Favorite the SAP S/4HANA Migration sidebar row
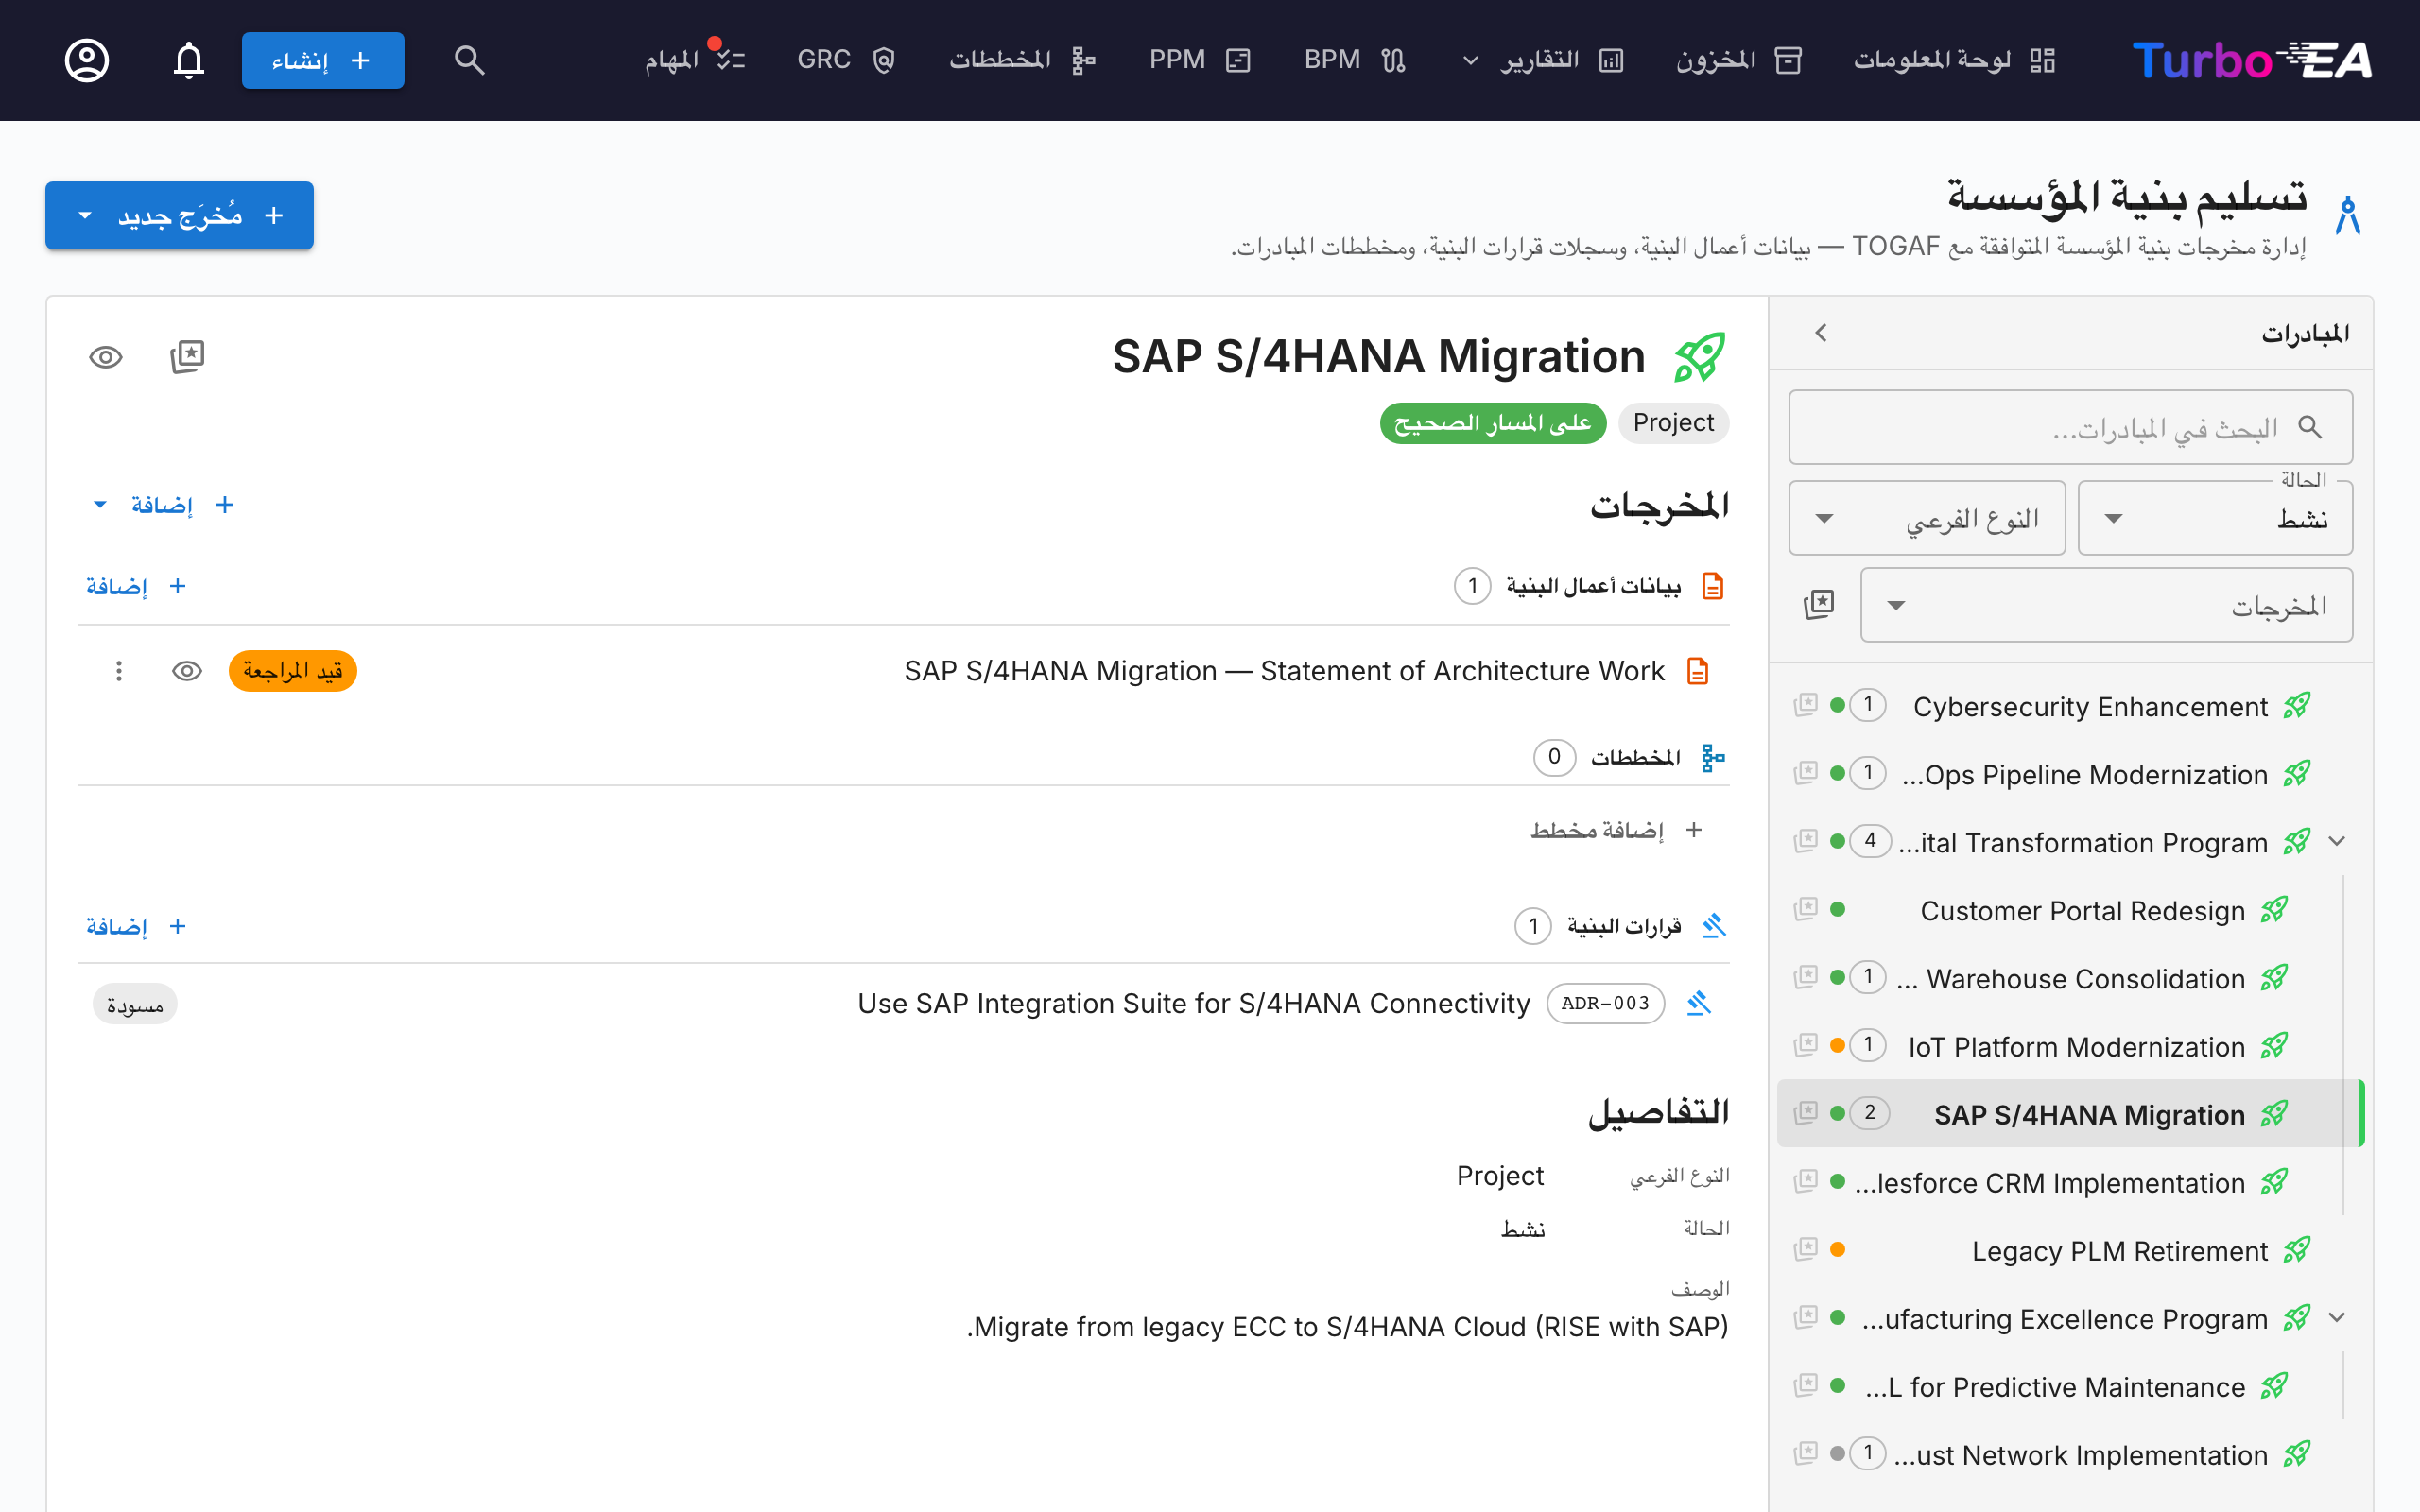Screen dimensions: 2420x1512 click(1805, 1113)
